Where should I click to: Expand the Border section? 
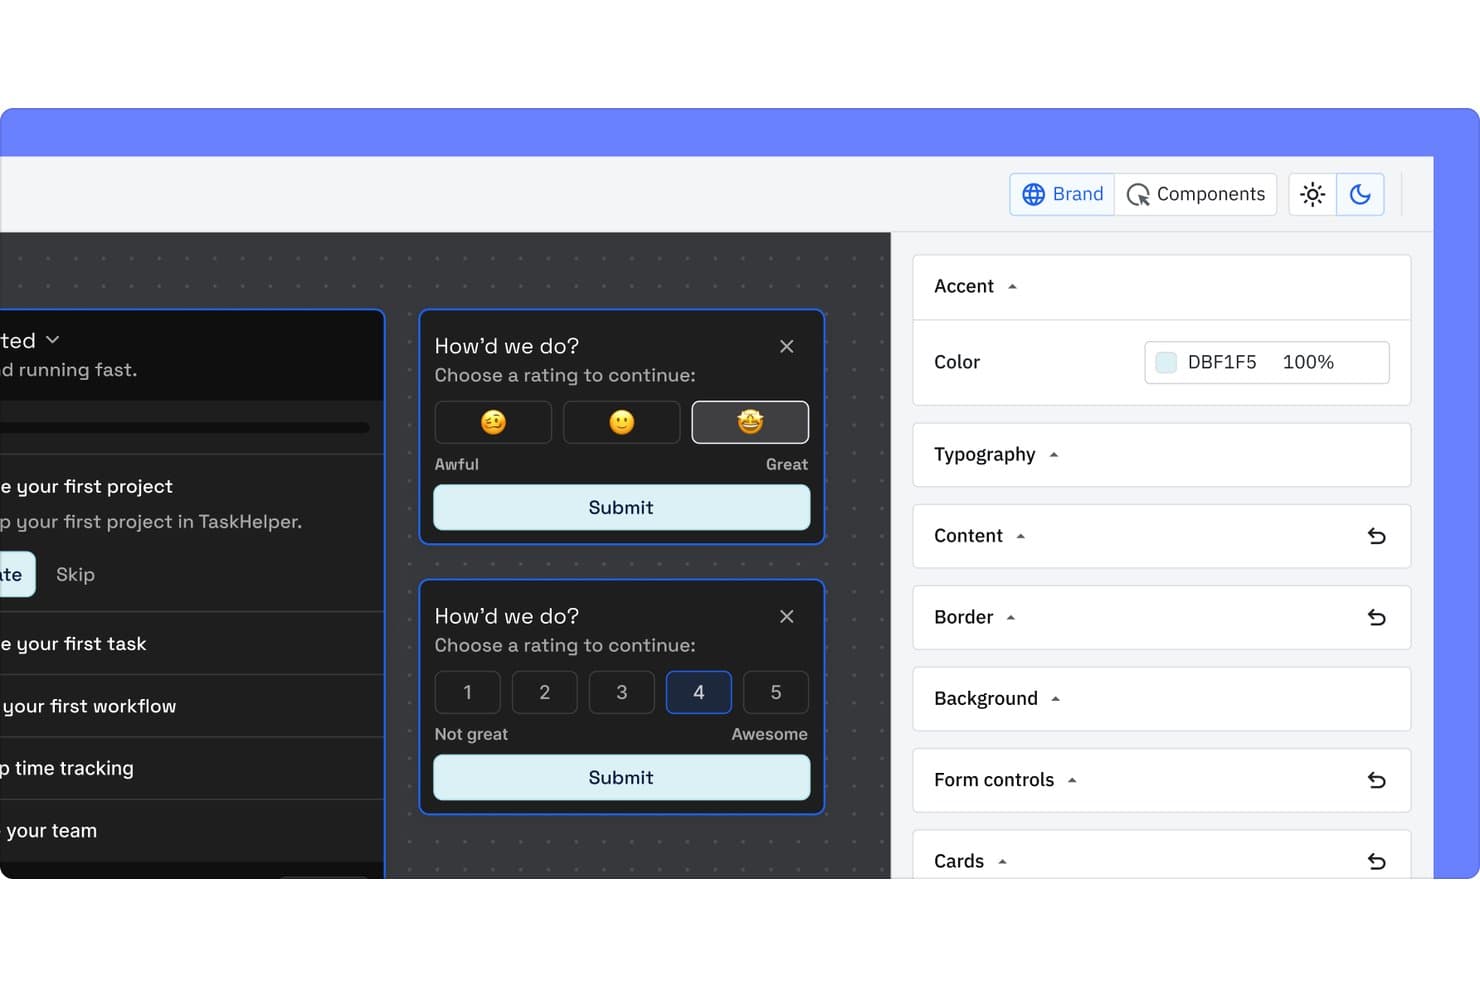tap(1162, 617)
